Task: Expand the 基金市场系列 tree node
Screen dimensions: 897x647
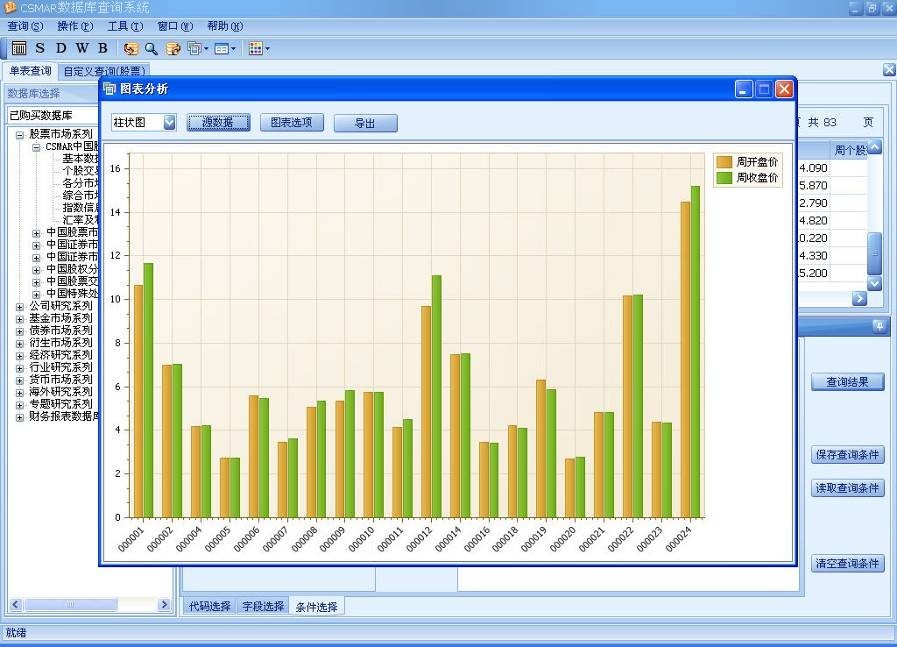Action: pos(20,318)
